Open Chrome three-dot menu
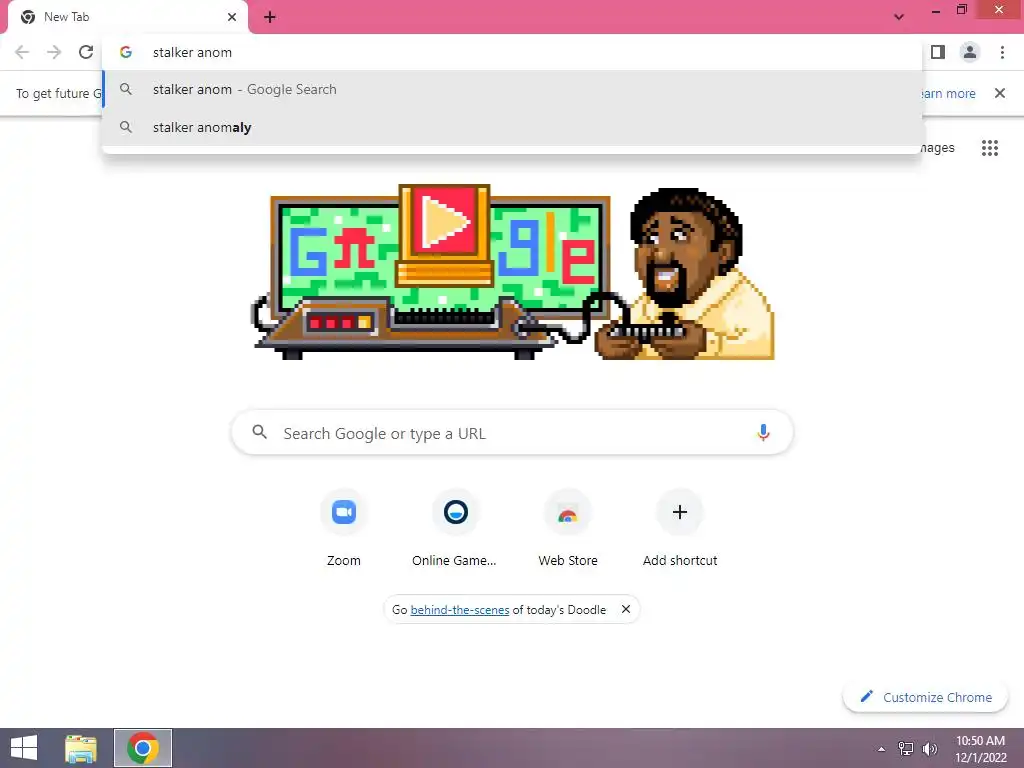 click(1002, 52)
